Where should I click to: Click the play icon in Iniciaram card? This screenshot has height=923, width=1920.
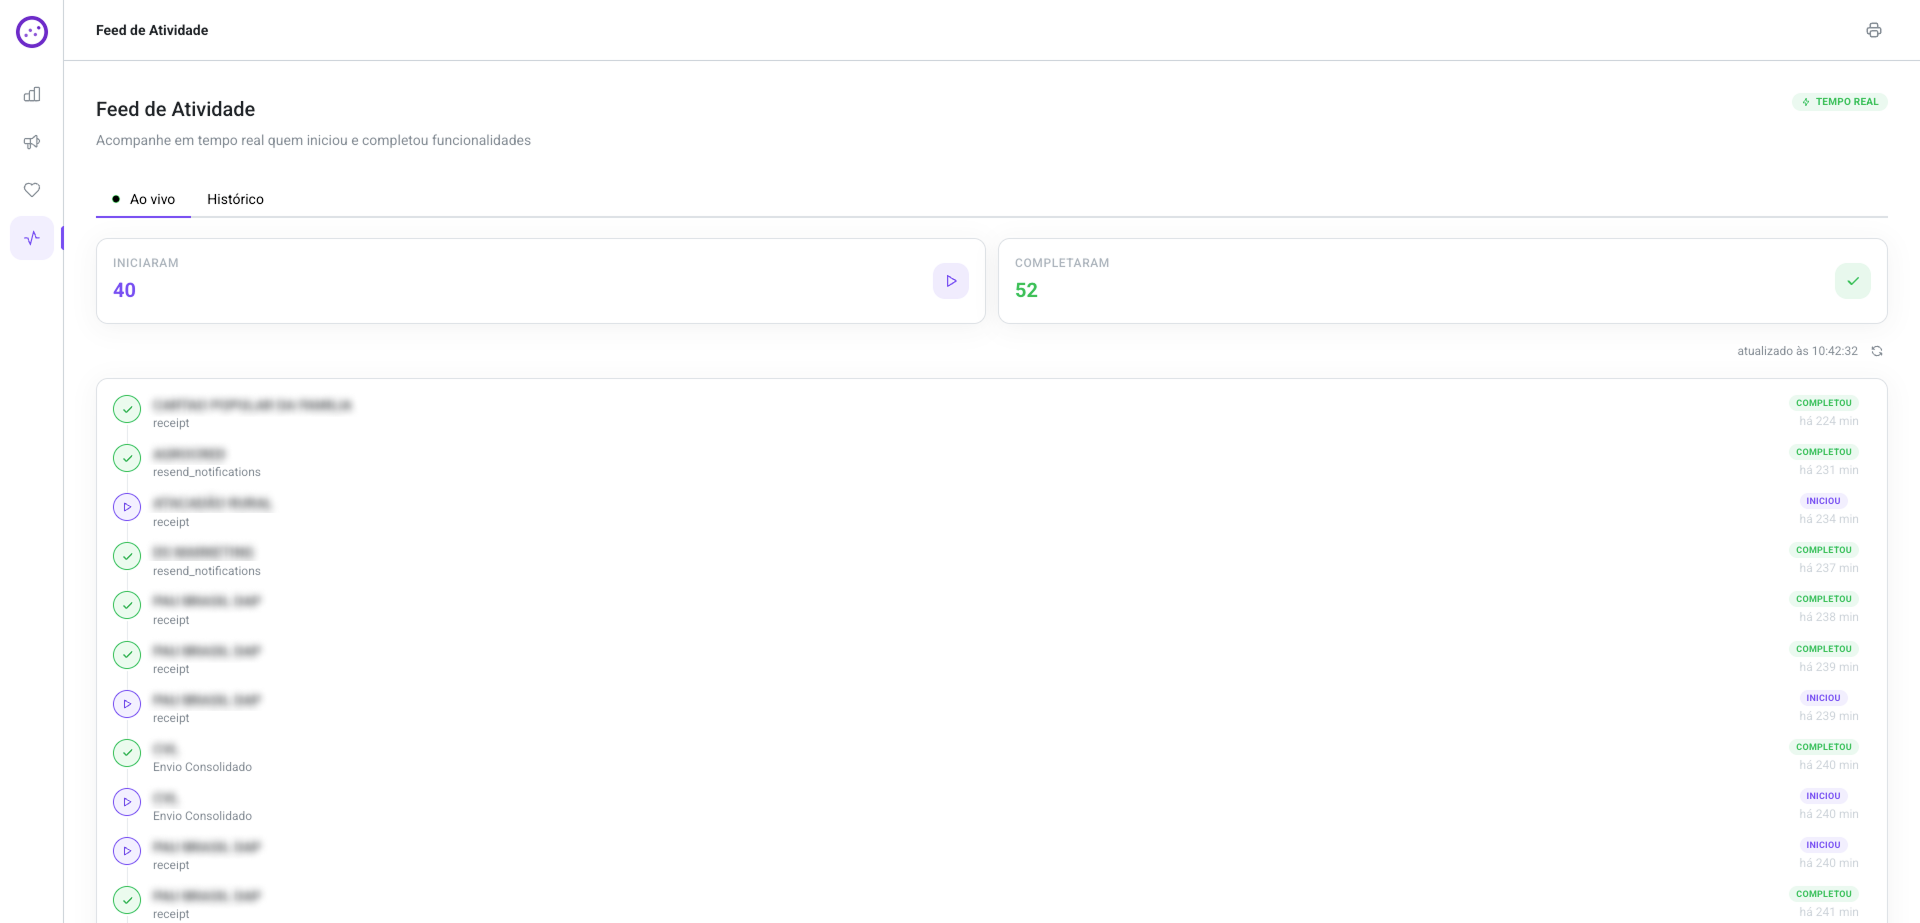(x=951, y=281)
